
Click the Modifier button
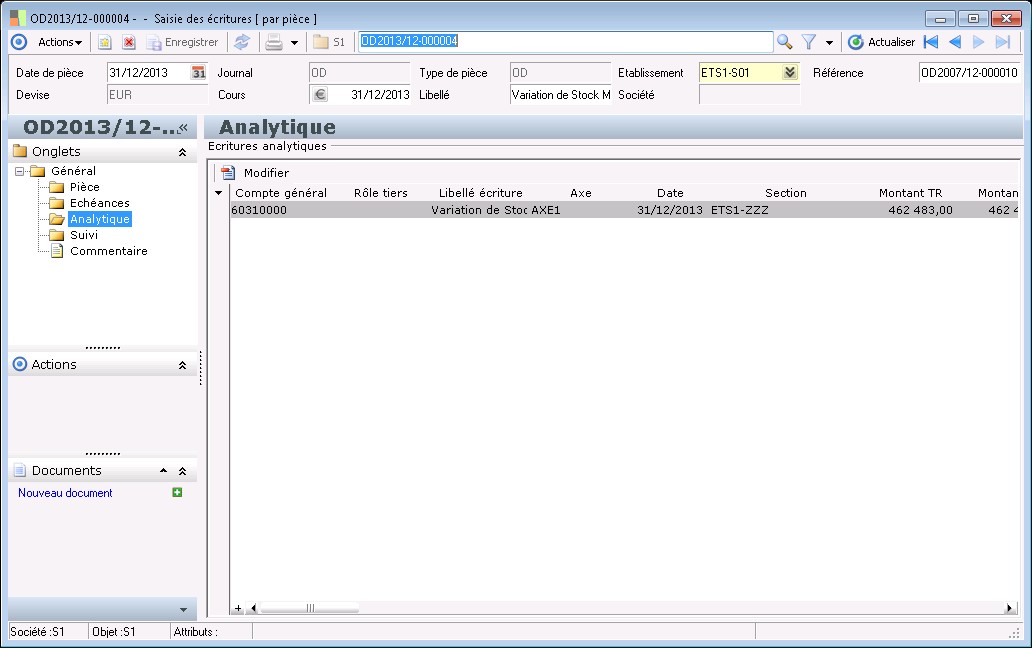(x=255, y=173)
